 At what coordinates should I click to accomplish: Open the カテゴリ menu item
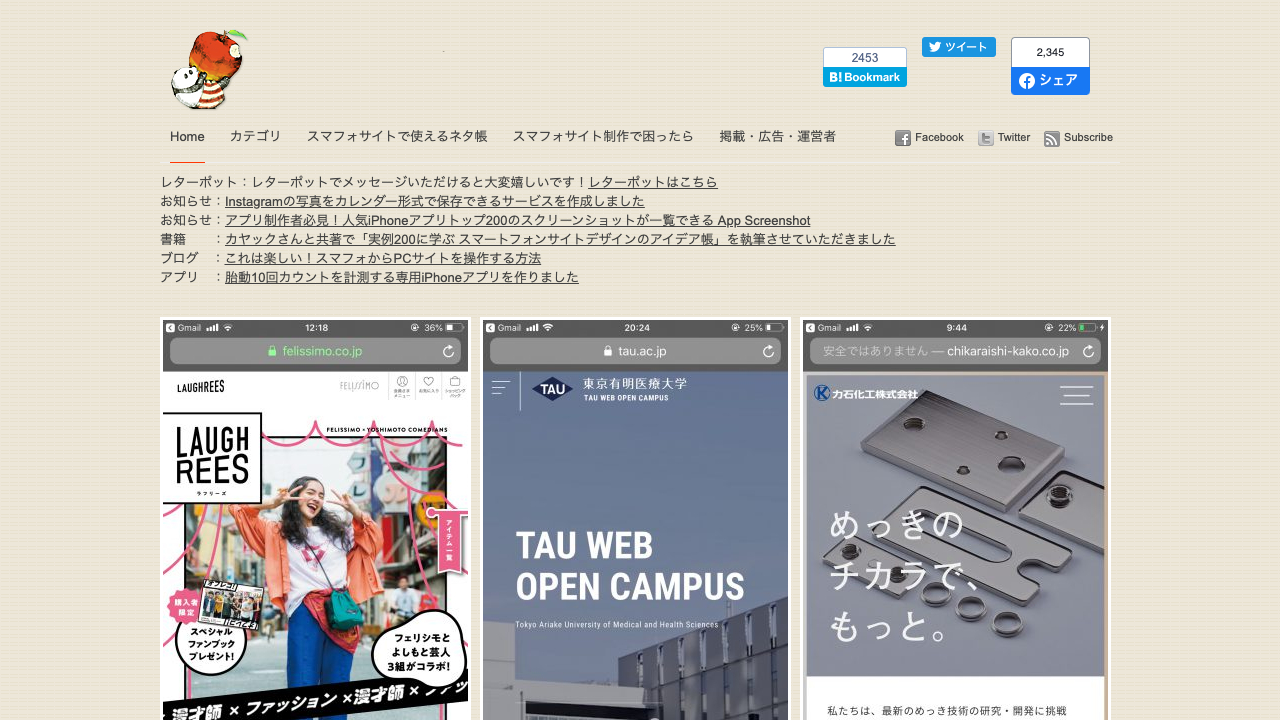coord(255,137)
